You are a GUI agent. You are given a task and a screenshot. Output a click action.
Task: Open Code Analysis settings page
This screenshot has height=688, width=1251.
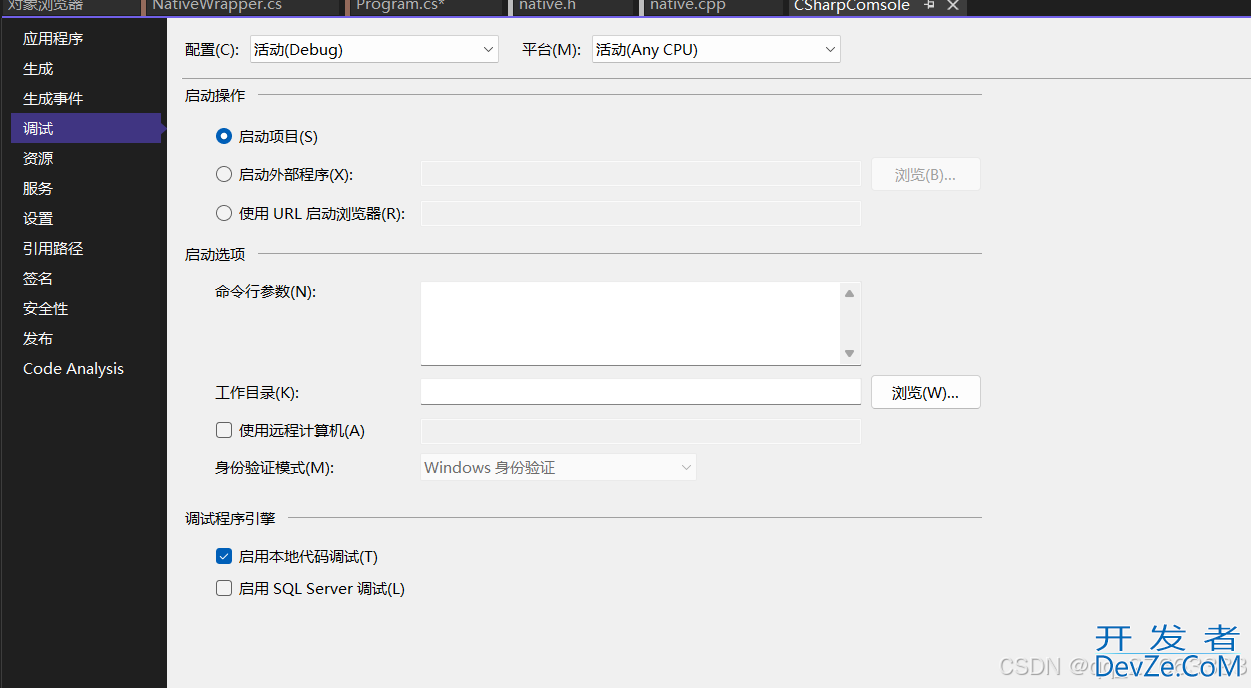[73, 369]
